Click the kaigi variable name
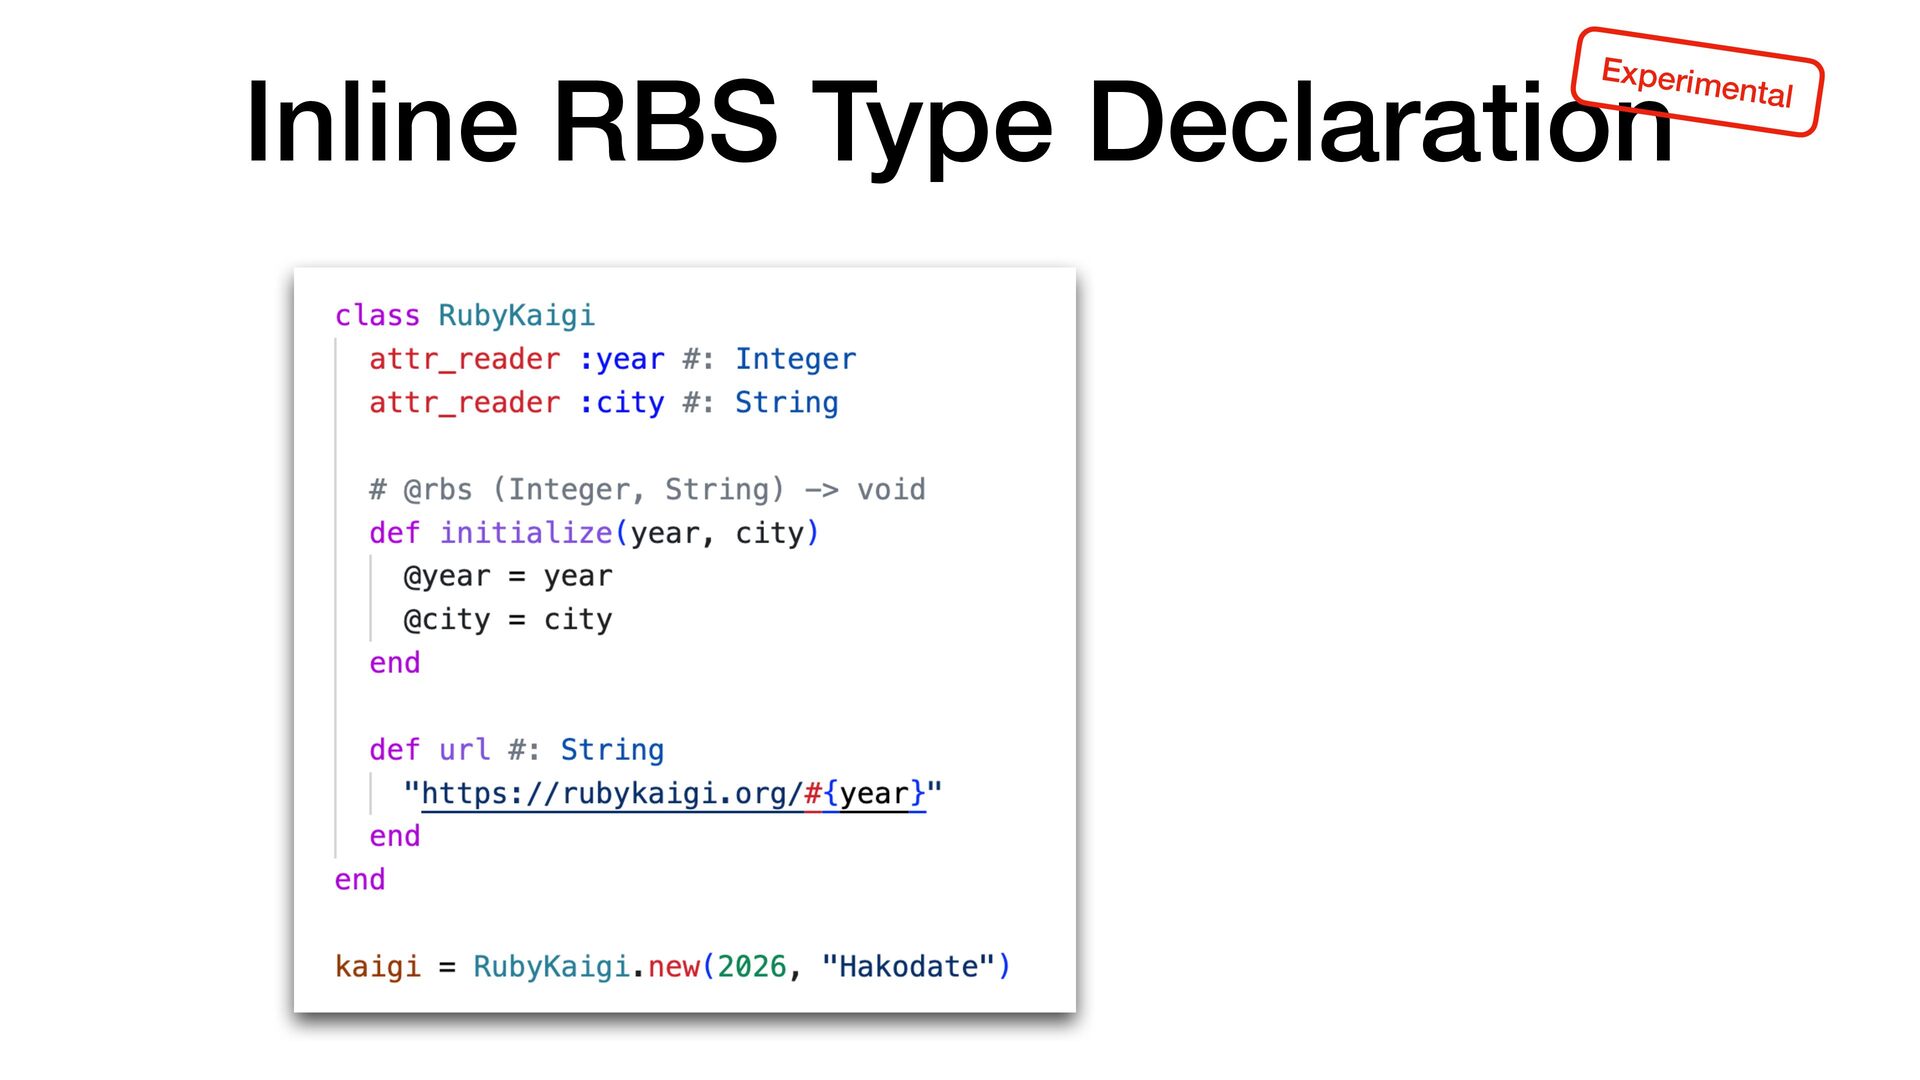 [377, 967]
